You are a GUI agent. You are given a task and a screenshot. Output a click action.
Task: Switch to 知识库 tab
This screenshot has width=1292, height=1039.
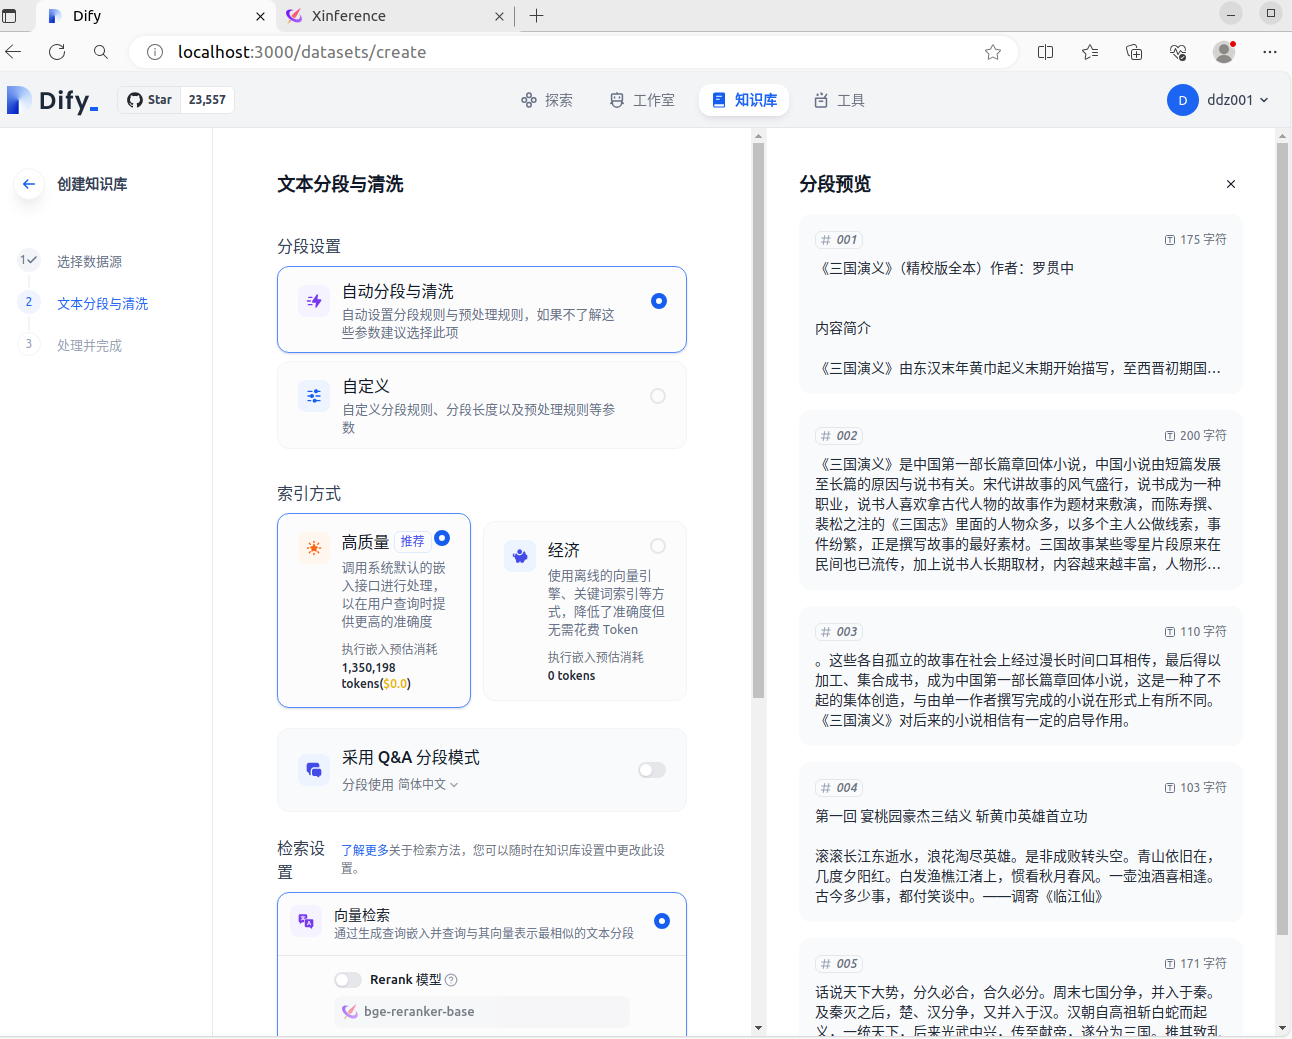tap(744, 100)
